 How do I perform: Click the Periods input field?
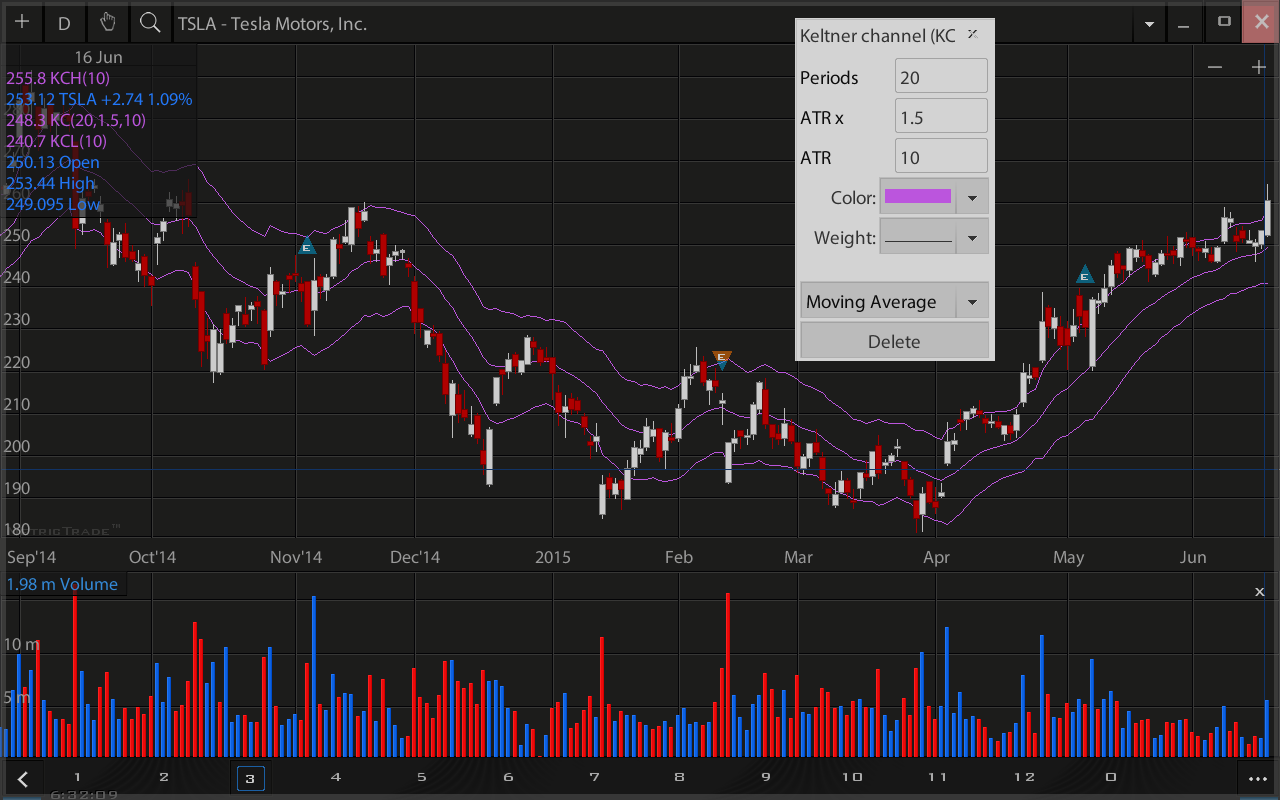(941, 76)
